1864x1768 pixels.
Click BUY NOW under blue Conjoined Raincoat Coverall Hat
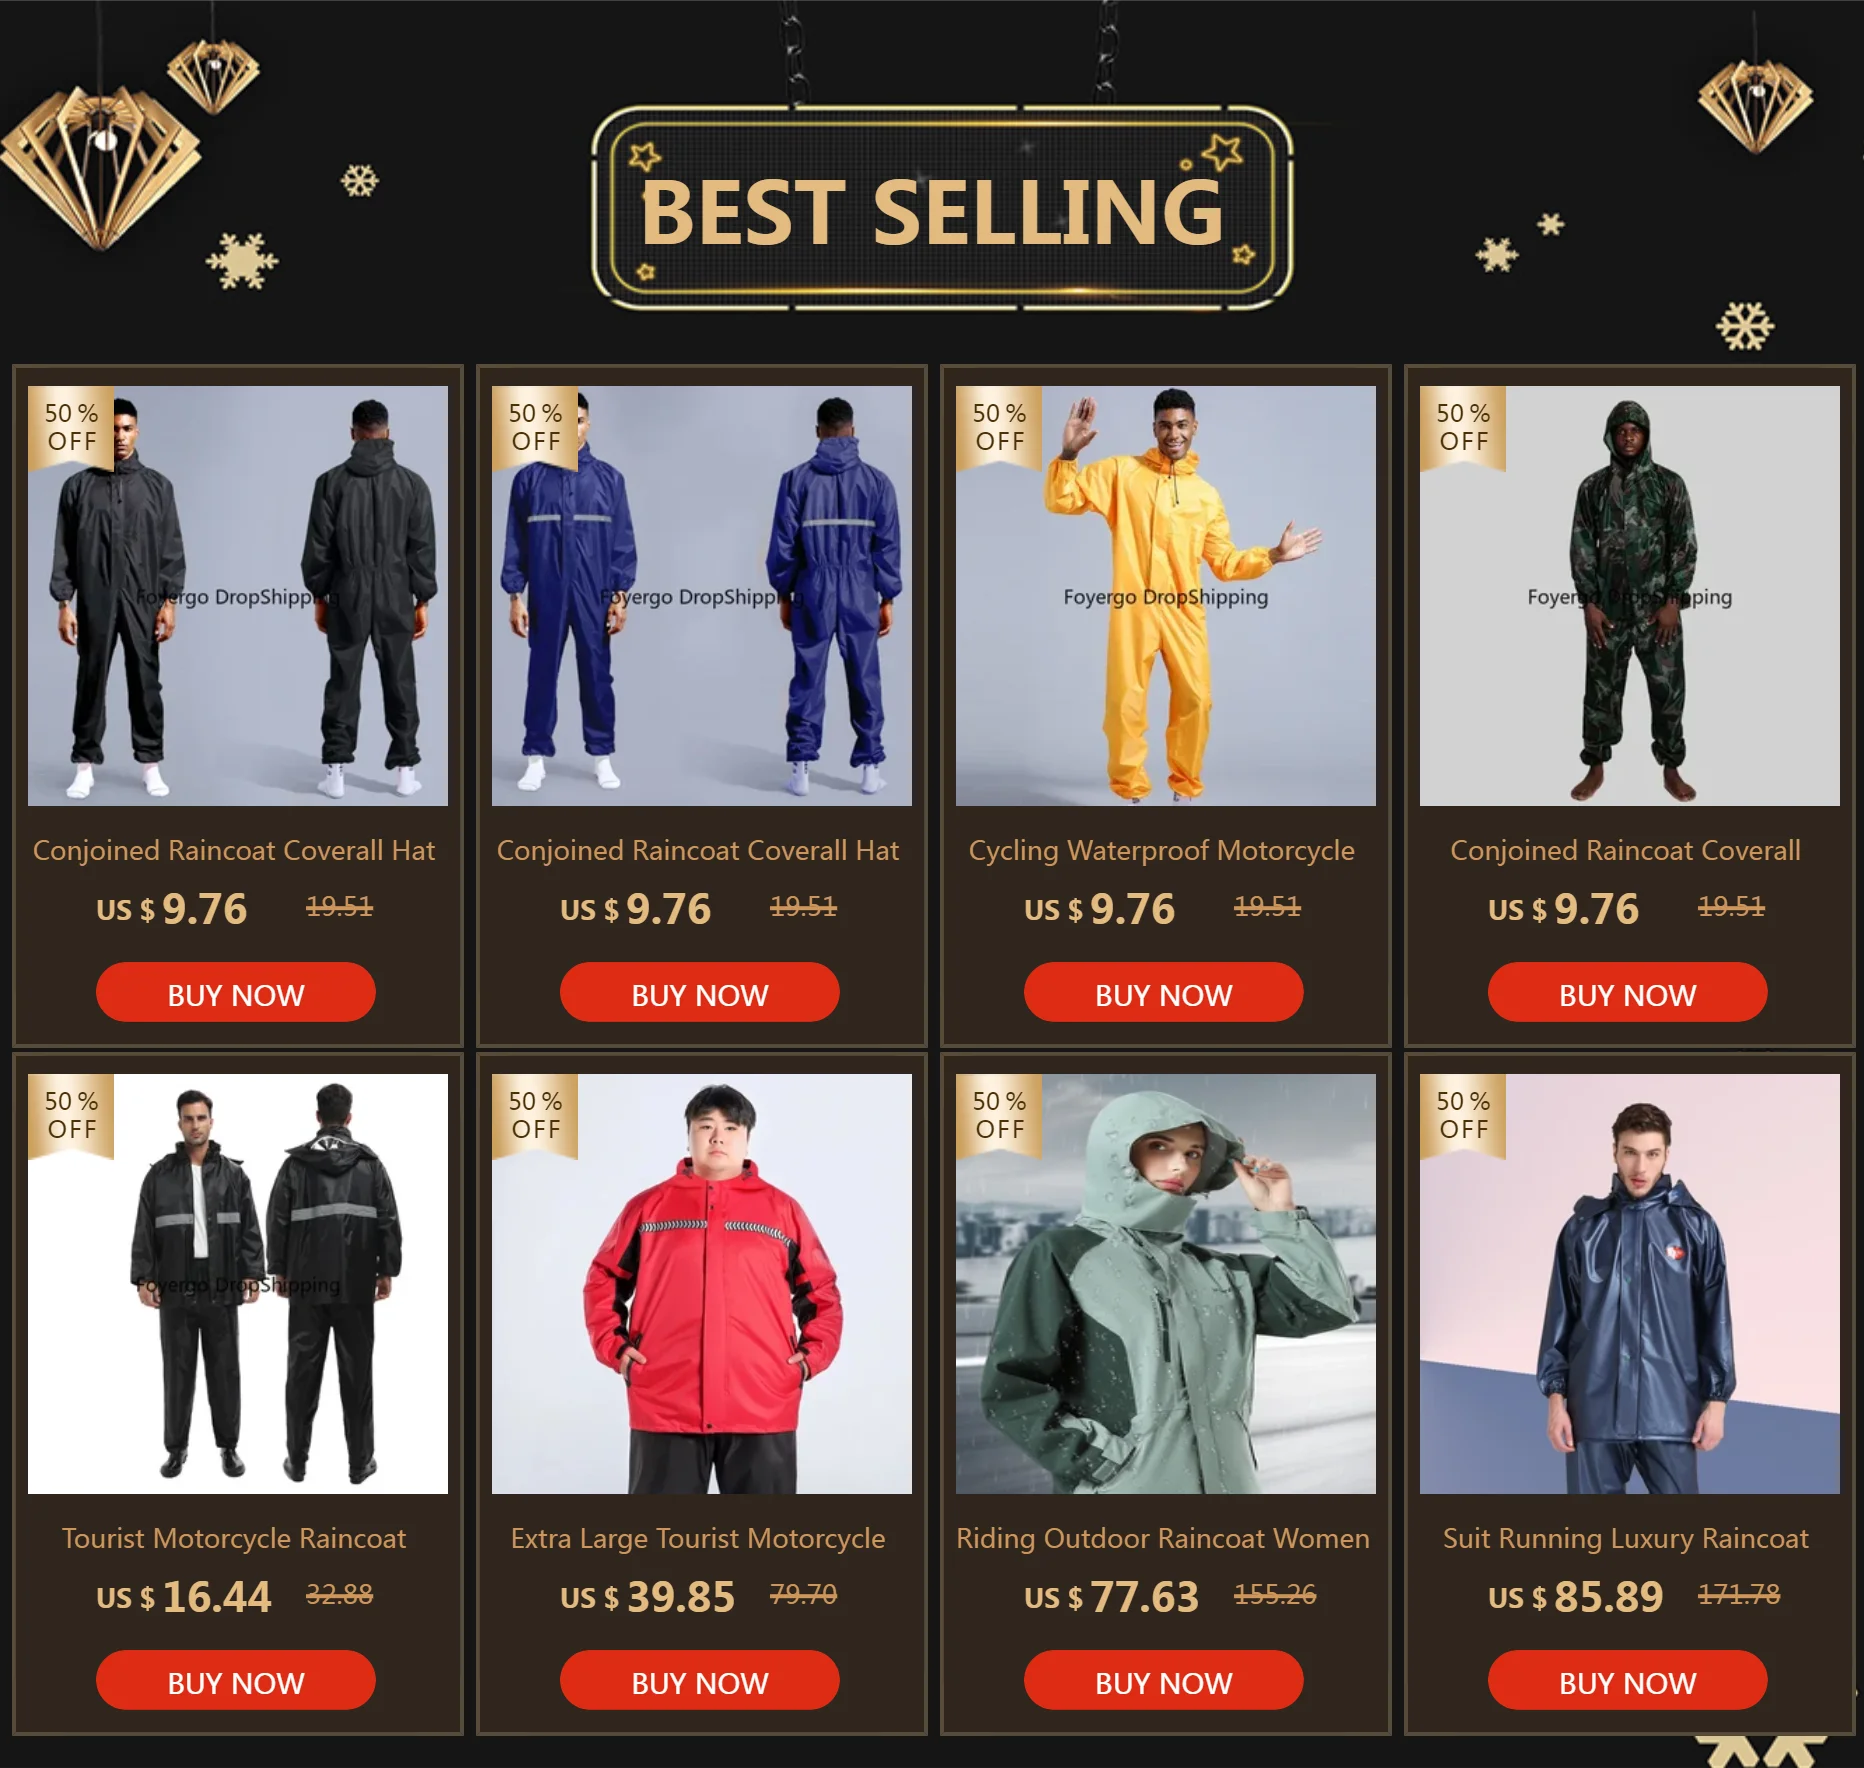pyautogui.click(x=700, y=992)
